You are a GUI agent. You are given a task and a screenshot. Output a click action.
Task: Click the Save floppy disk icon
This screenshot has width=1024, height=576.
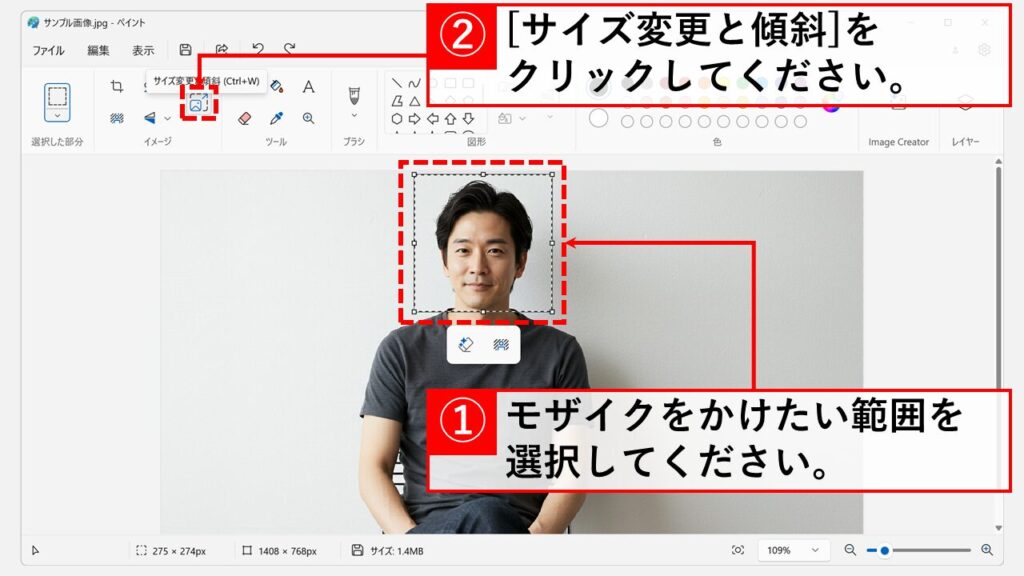(185, 49)
